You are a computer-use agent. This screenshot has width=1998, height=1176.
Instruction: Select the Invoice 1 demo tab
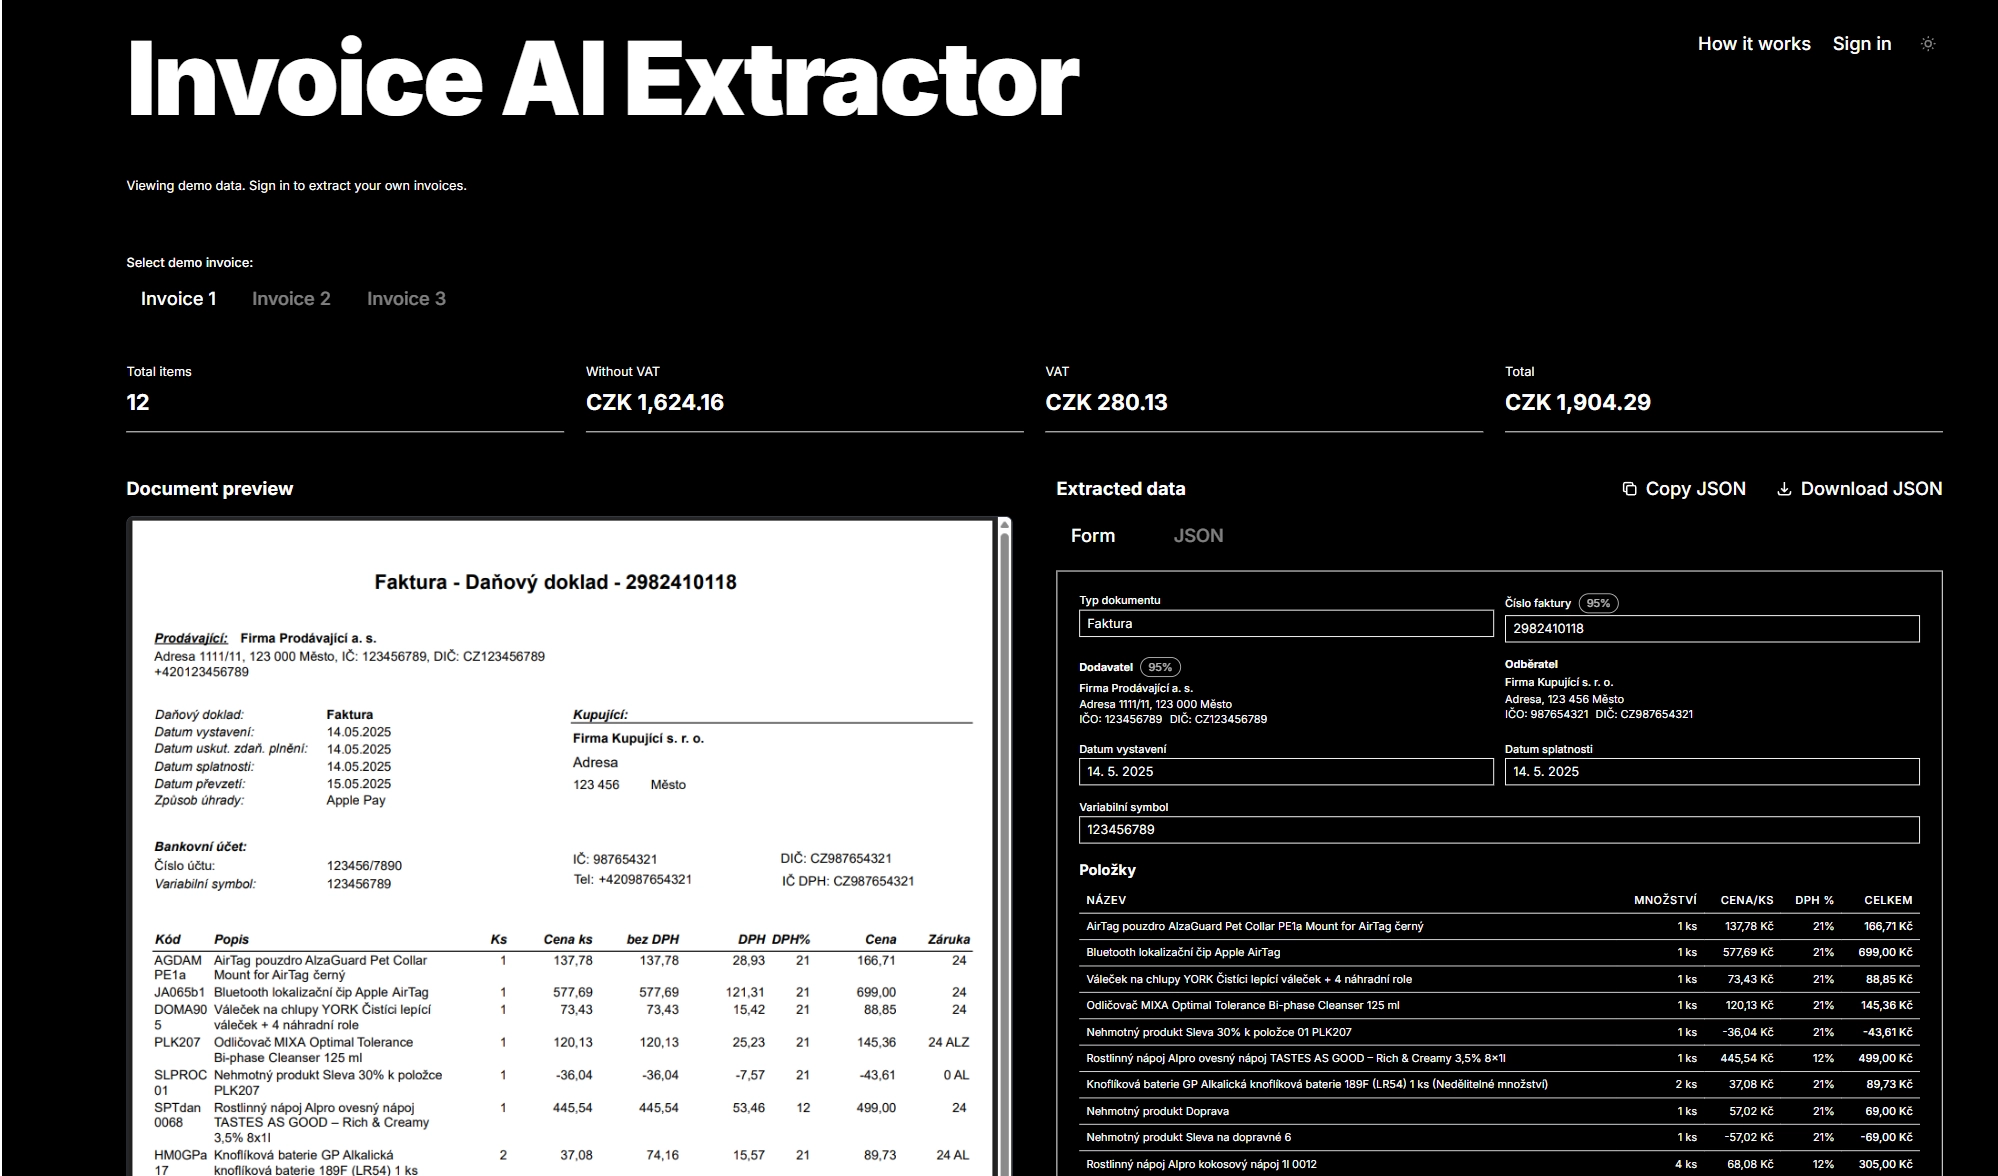pyautogui.click(x=178, y=299)
